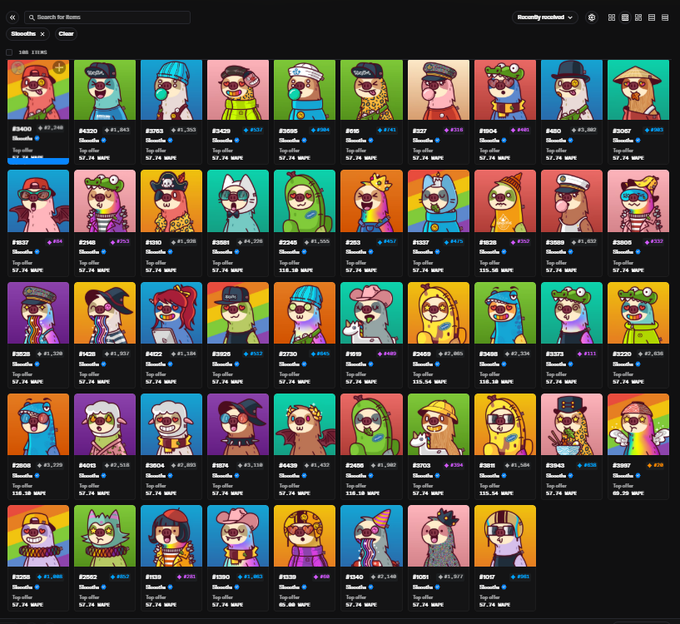Screen dimensions: 680x624
Task: Open the Recently received sort dropdown
Action: coord(545,17)
